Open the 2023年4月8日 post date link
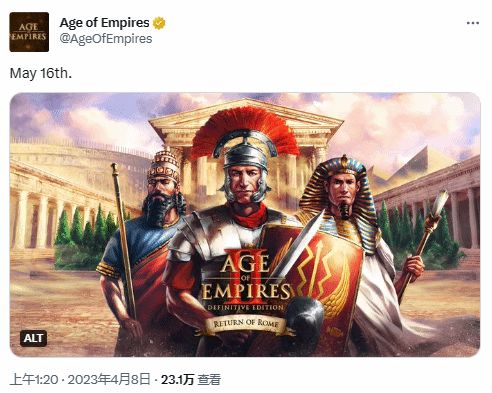 (x=109, y=380)
